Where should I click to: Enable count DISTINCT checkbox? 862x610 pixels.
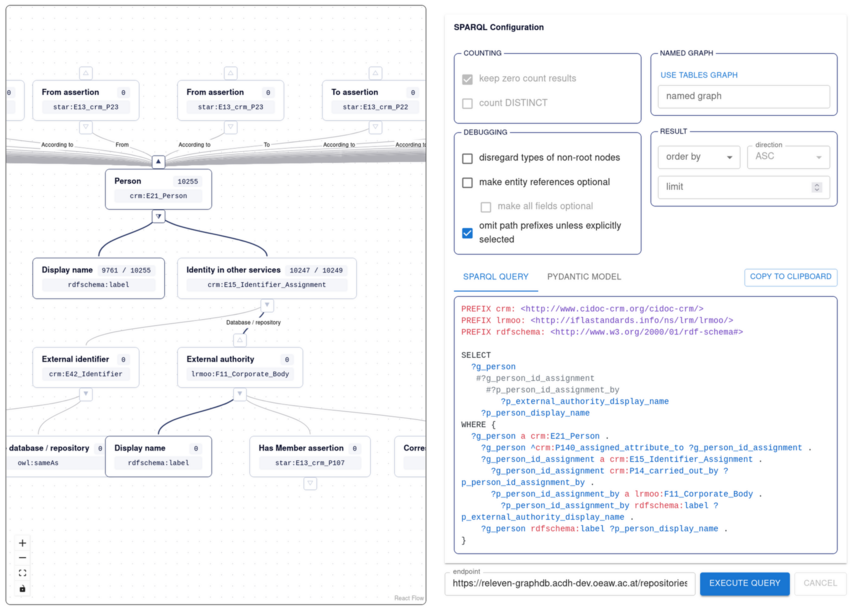click(467, 103)
